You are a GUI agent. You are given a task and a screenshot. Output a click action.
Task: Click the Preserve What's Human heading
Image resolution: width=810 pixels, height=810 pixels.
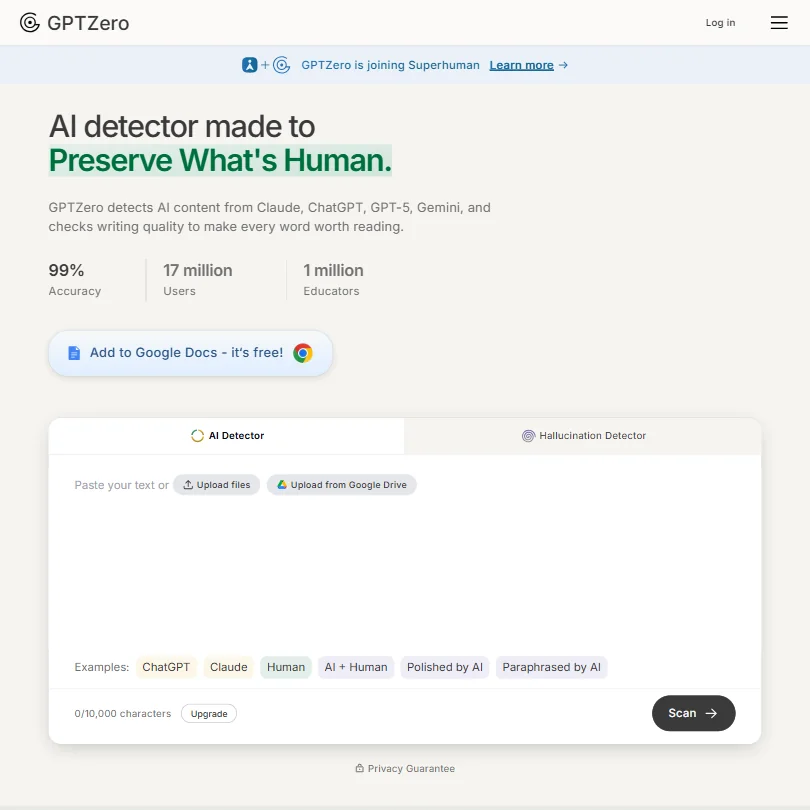(x=220, y=160)
